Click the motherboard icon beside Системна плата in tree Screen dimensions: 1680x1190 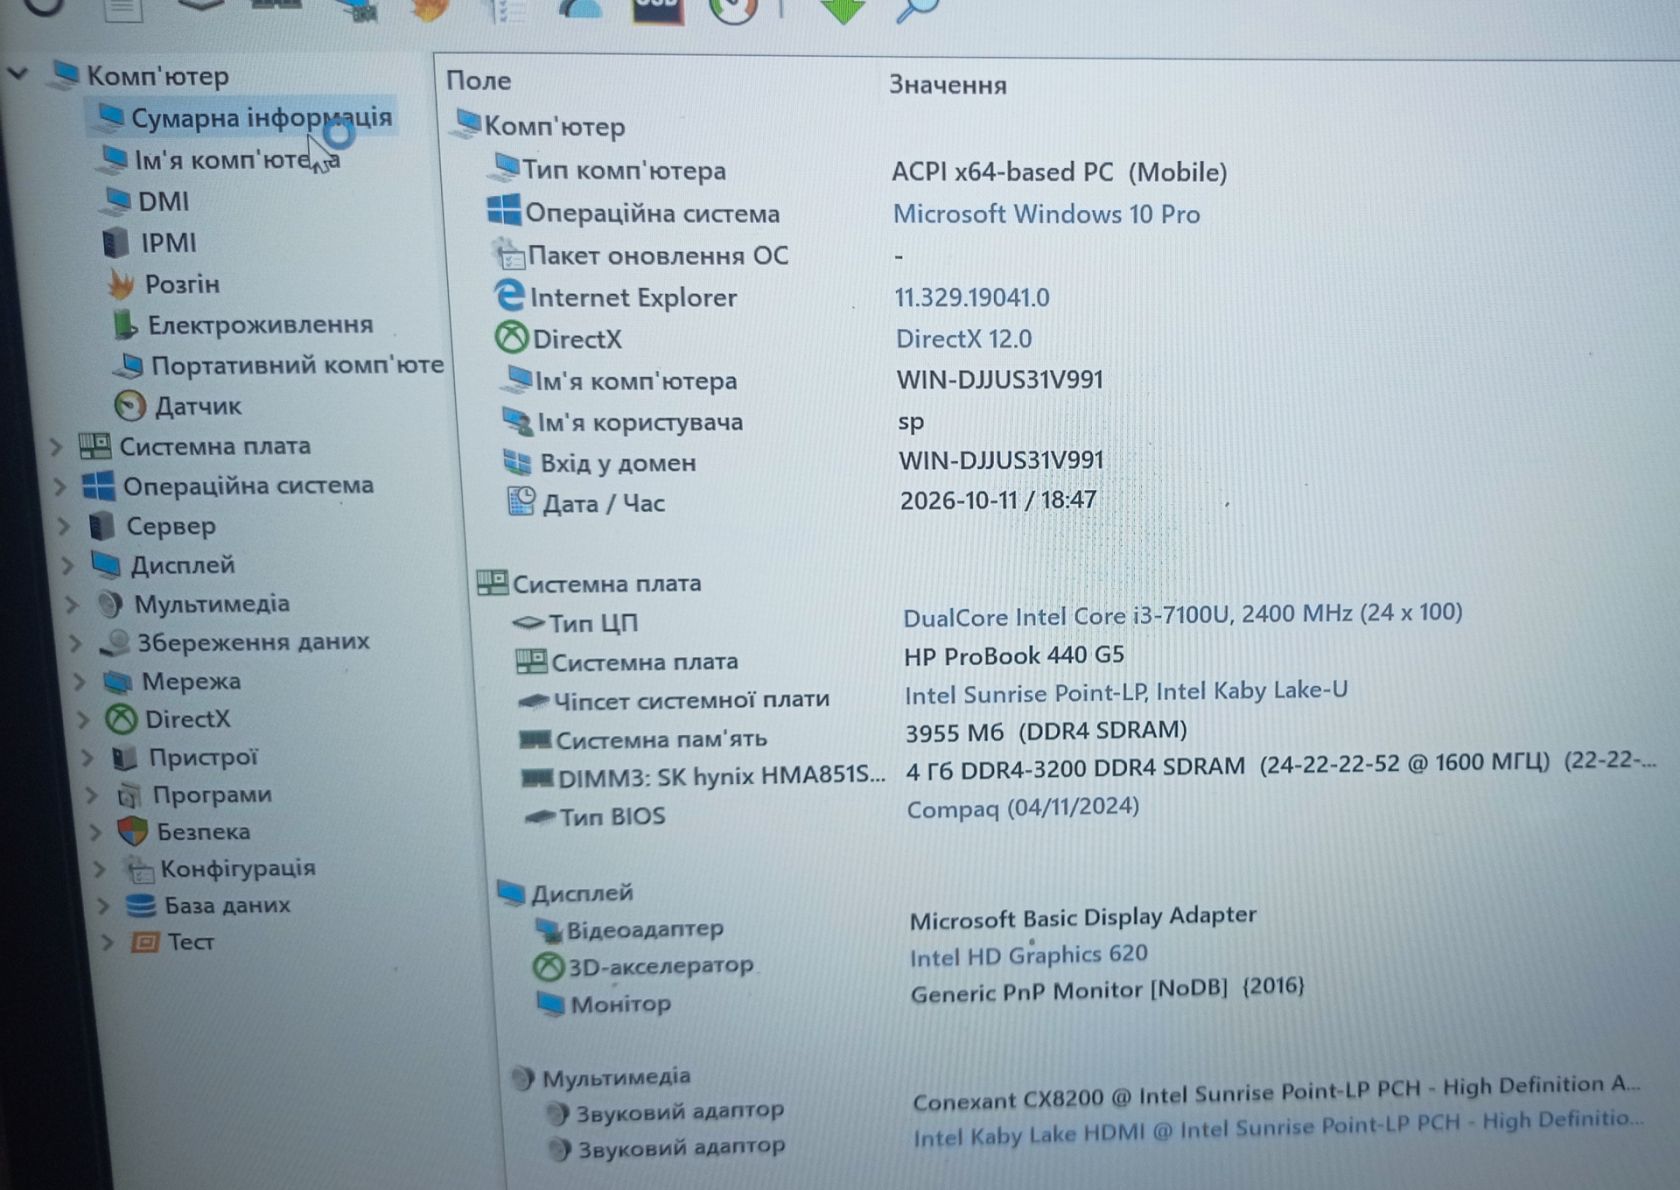(x=94, y=446)
